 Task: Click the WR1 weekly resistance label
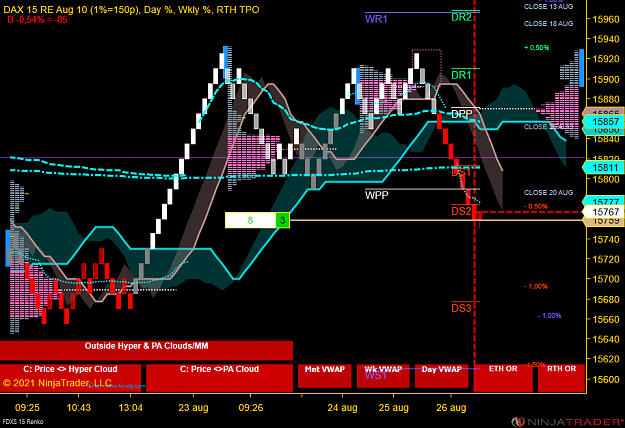376,19
